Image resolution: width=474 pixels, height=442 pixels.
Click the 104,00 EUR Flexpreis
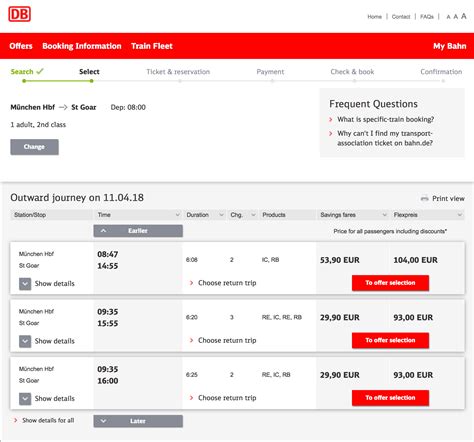tap(415, 260)
